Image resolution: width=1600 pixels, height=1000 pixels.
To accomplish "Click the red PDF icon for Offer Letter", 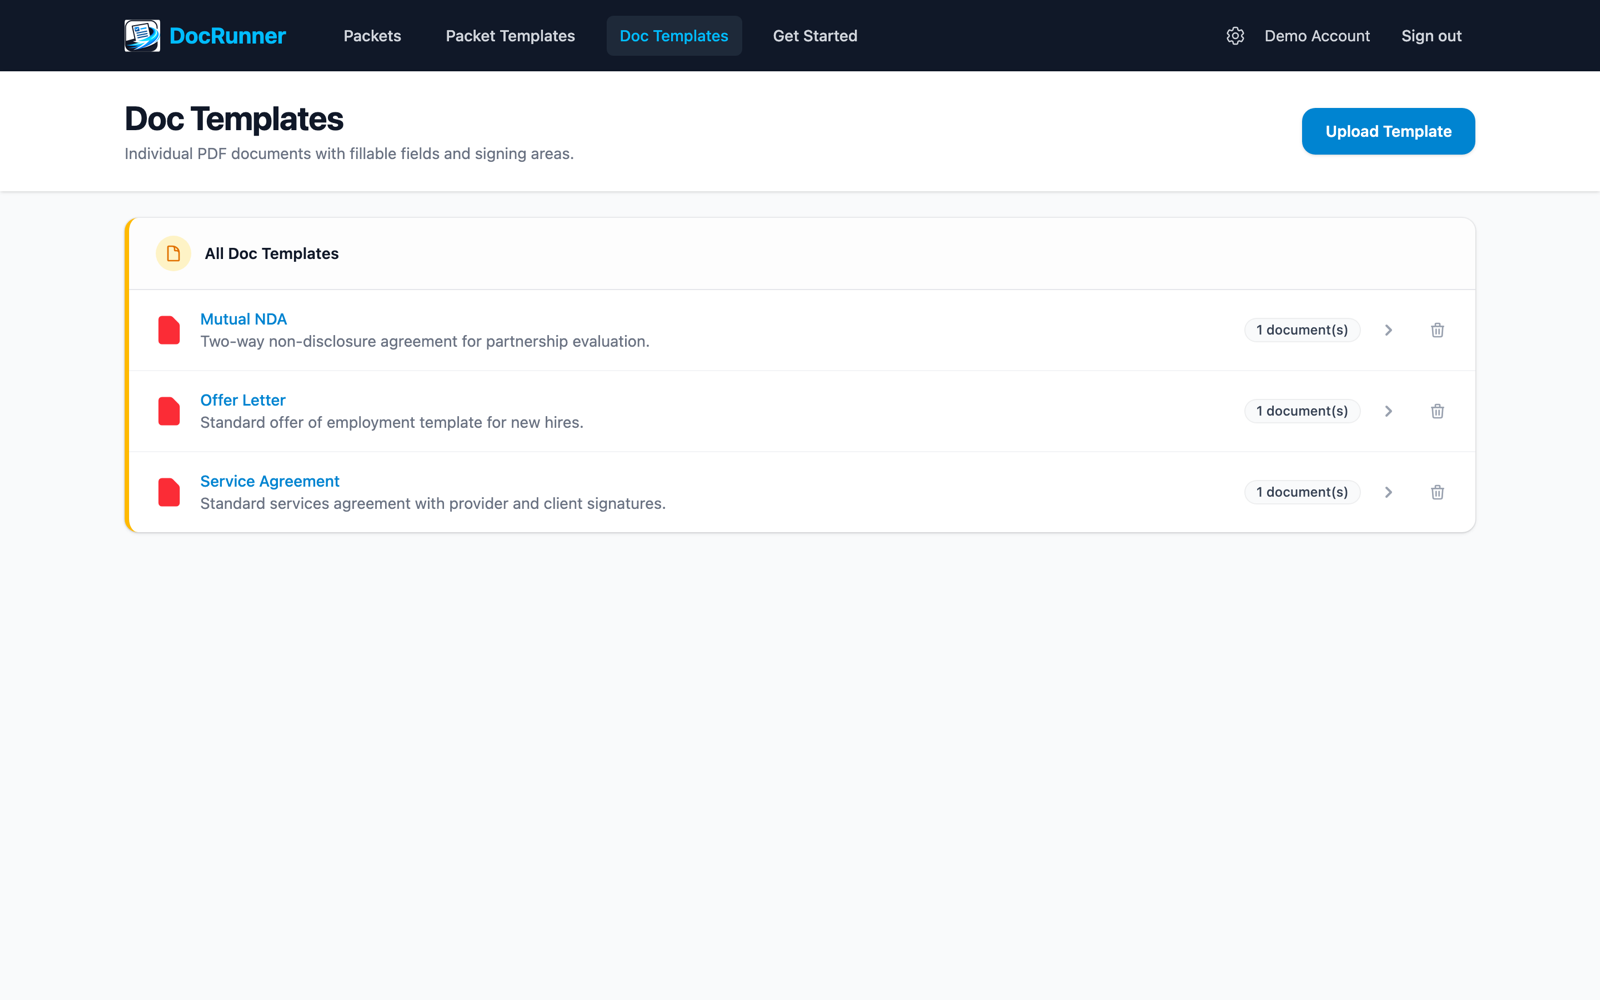I will click(x=169, y=411).
